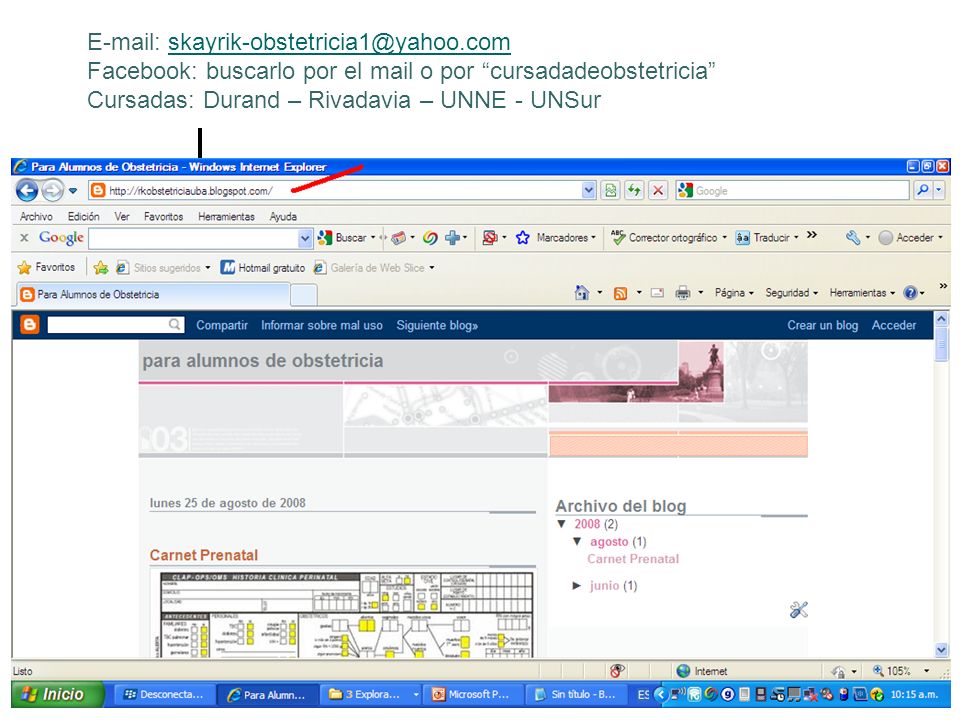960x720 pixels.
Task: Open the Seguridad command bar menu
Action: [791, 293]
